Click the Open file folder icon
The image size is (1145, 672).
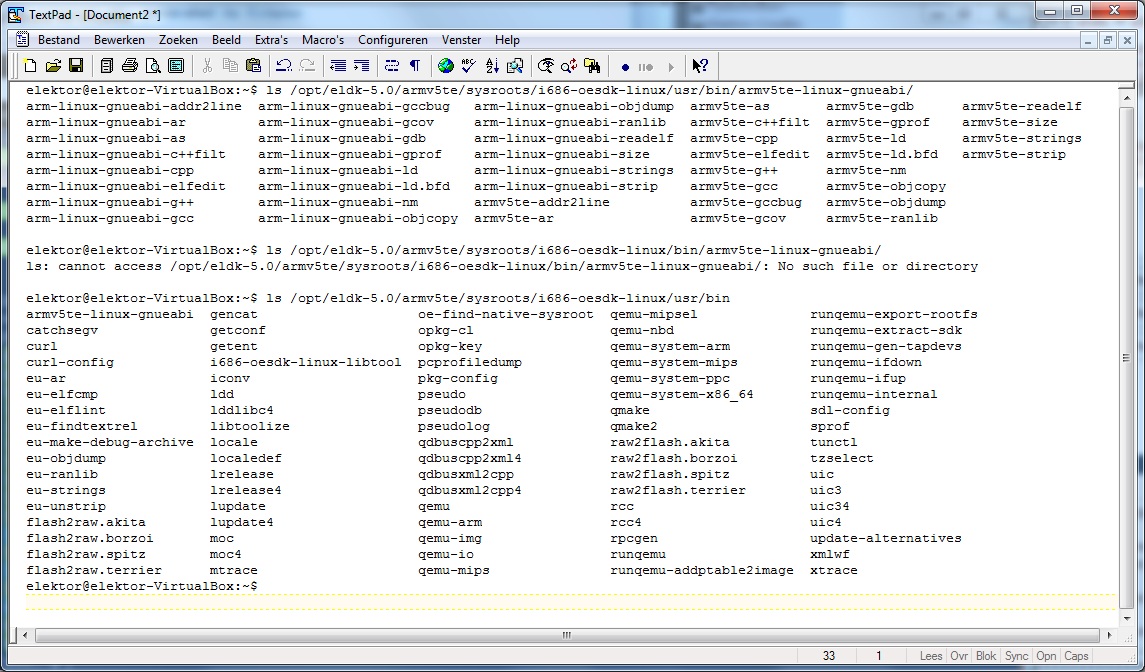(53, 66)
